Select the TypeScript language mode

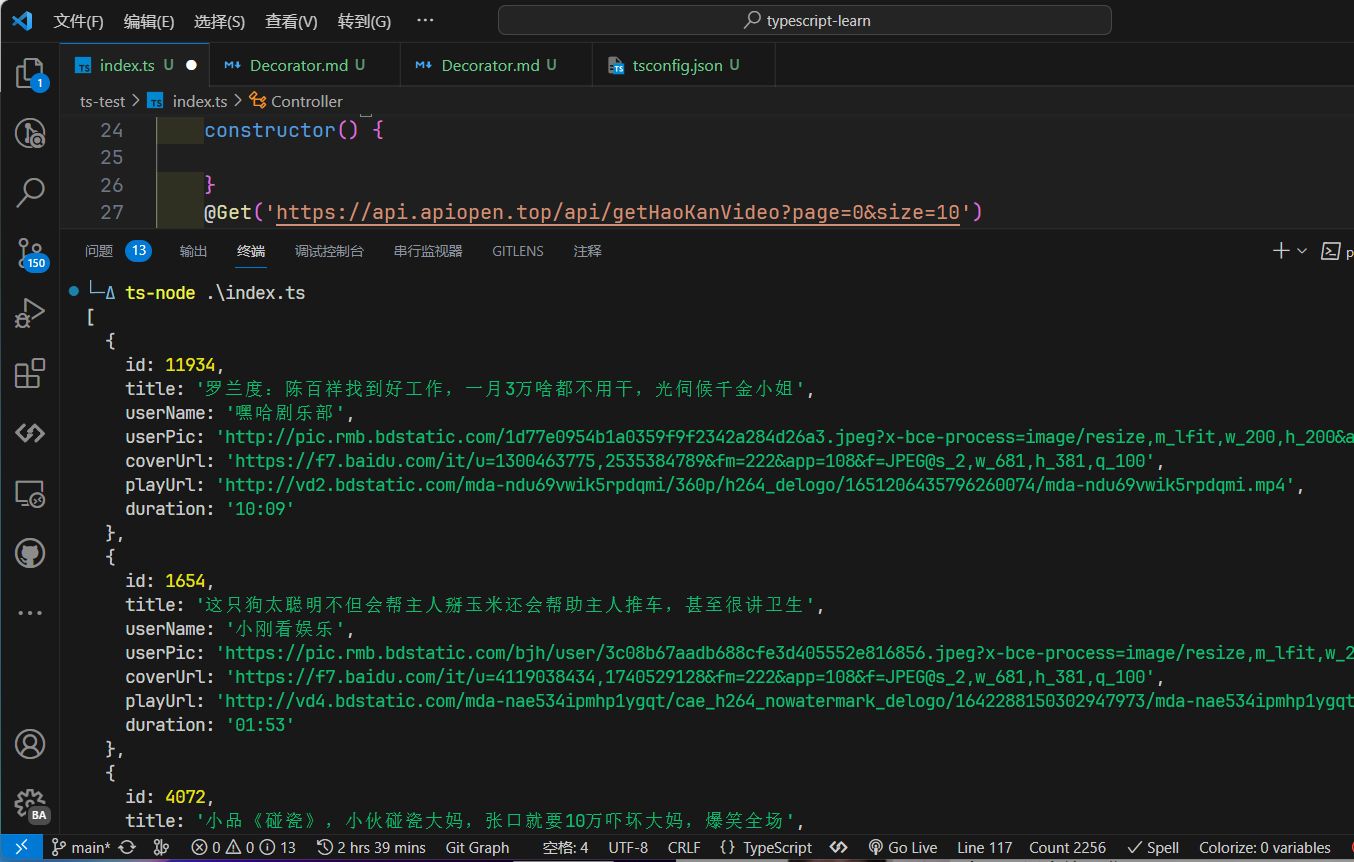click(766, 847)
